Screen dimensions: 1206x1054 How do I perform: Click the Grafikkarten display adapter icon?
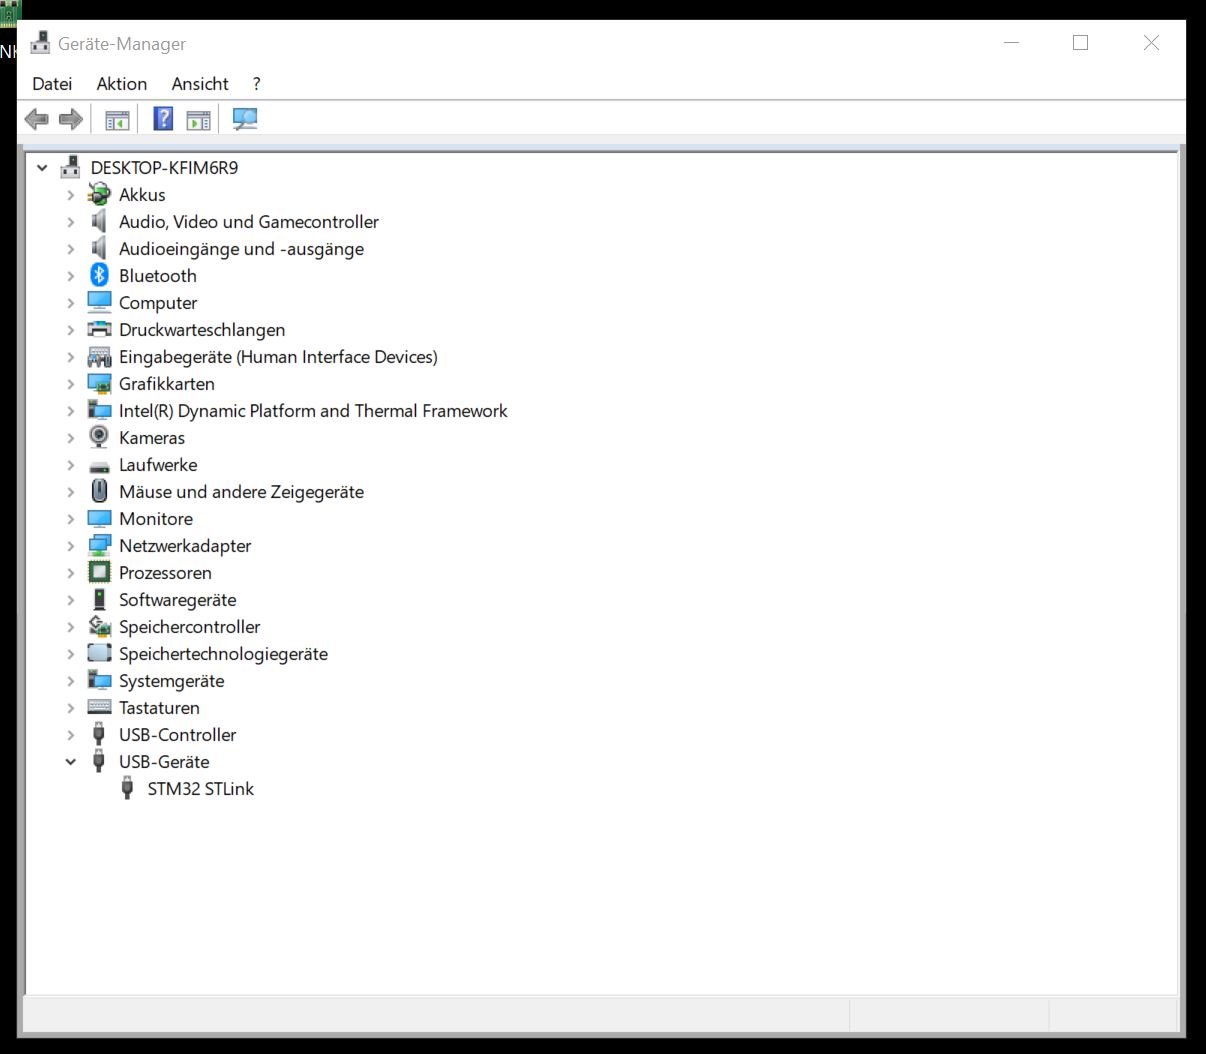[99, 384]
